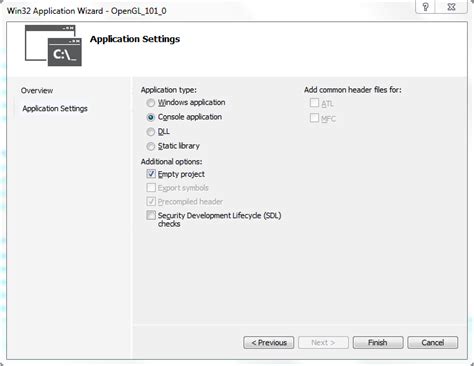Click Finish to create the project

click(x=378, y=343)
